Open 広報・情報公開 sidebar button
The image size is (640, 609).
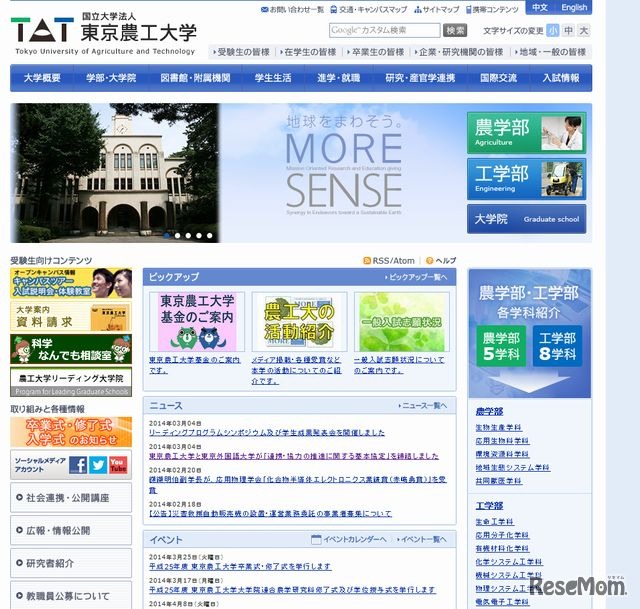click(71, 530)
